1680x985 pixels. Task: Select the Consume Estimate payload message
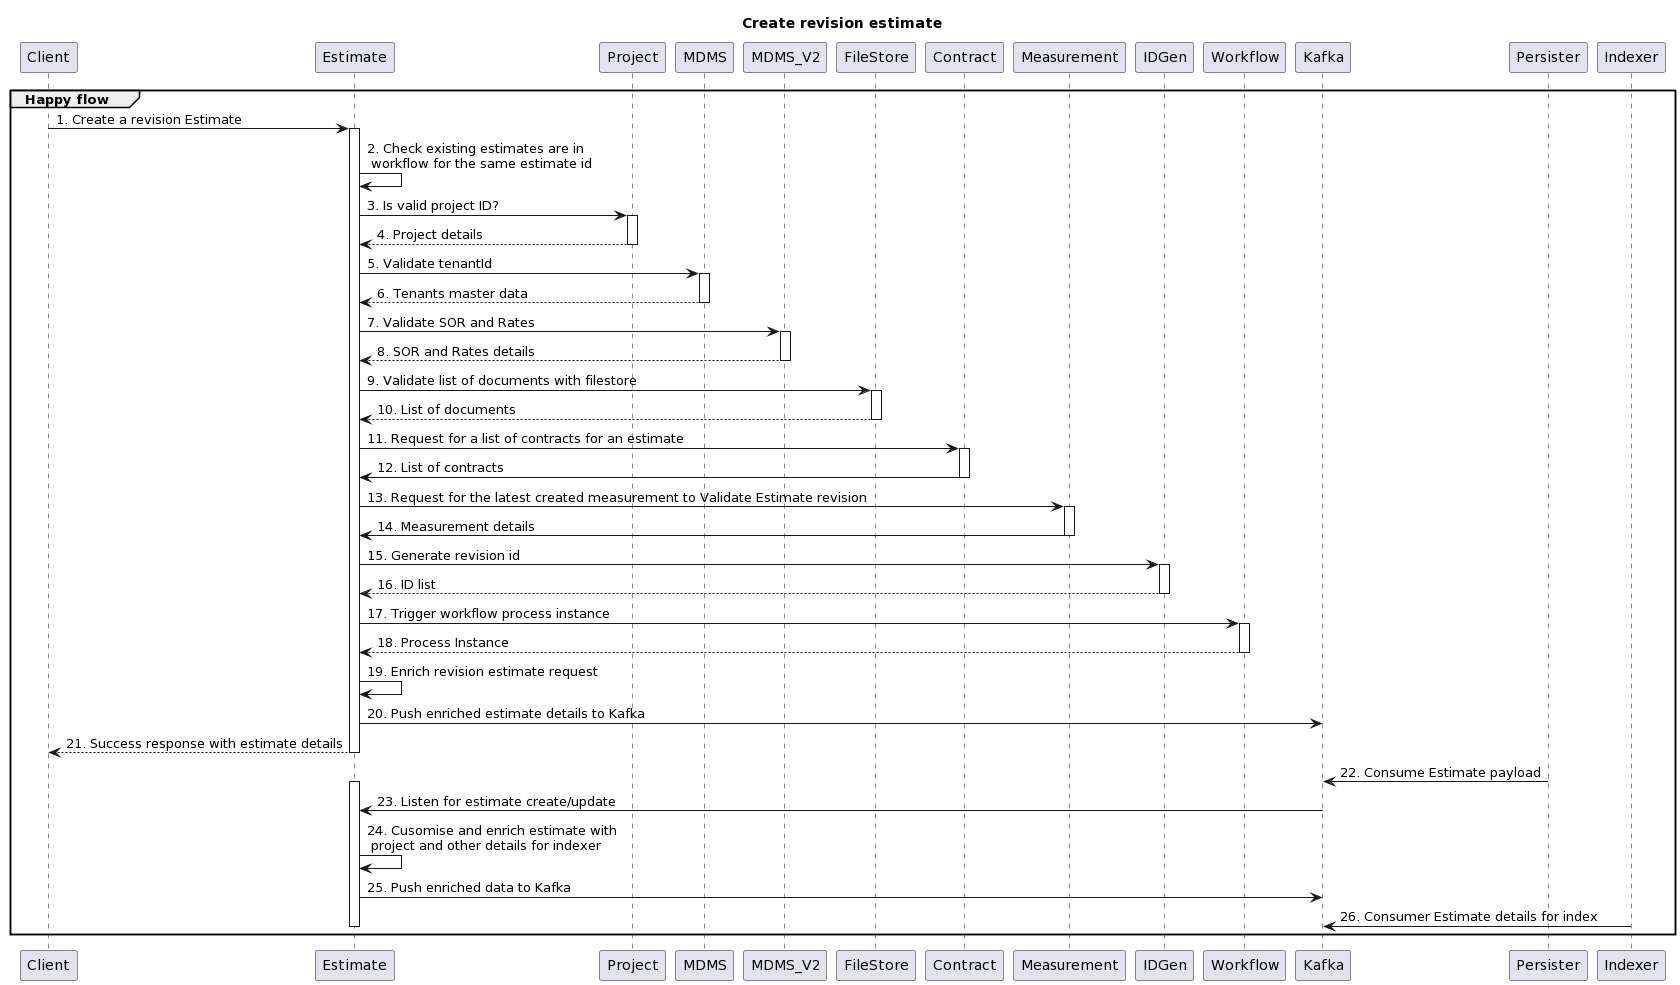point(1439,773)
